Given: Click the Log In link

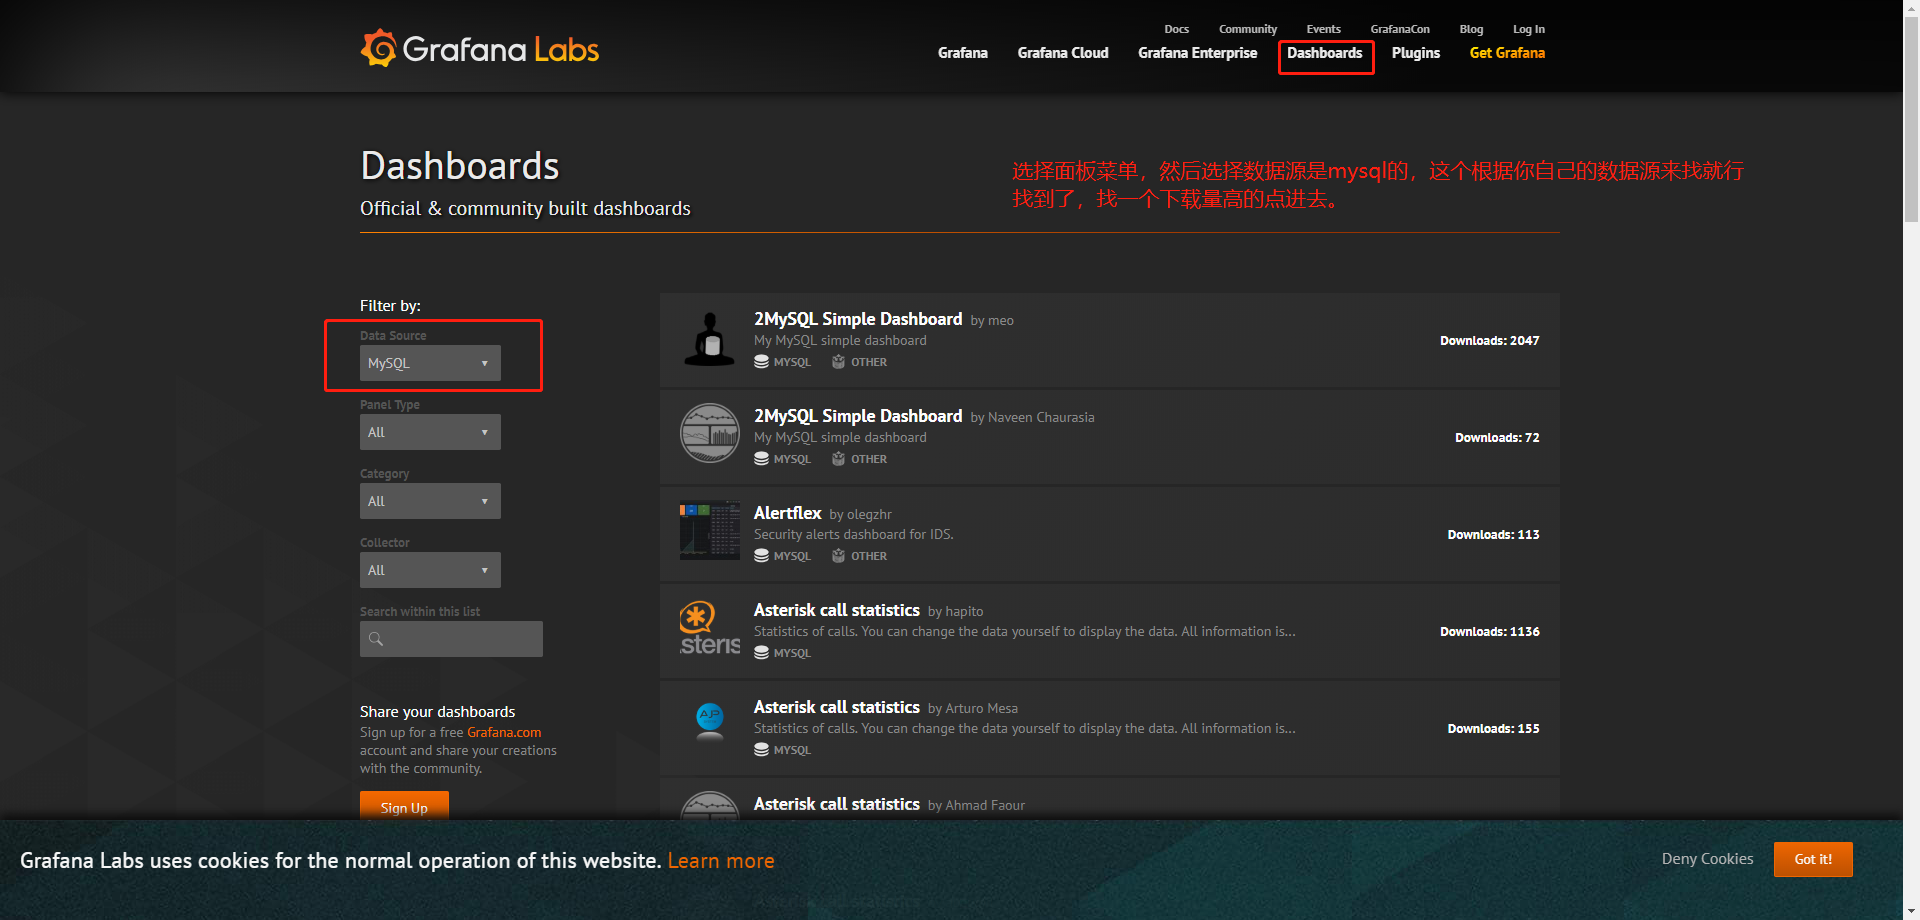Looking at the screenshot, I should tap(1529, 29).
